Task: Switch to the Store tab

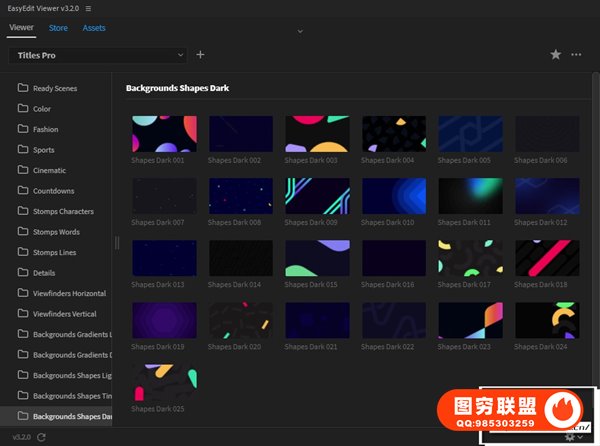Action: coord(59,28)
